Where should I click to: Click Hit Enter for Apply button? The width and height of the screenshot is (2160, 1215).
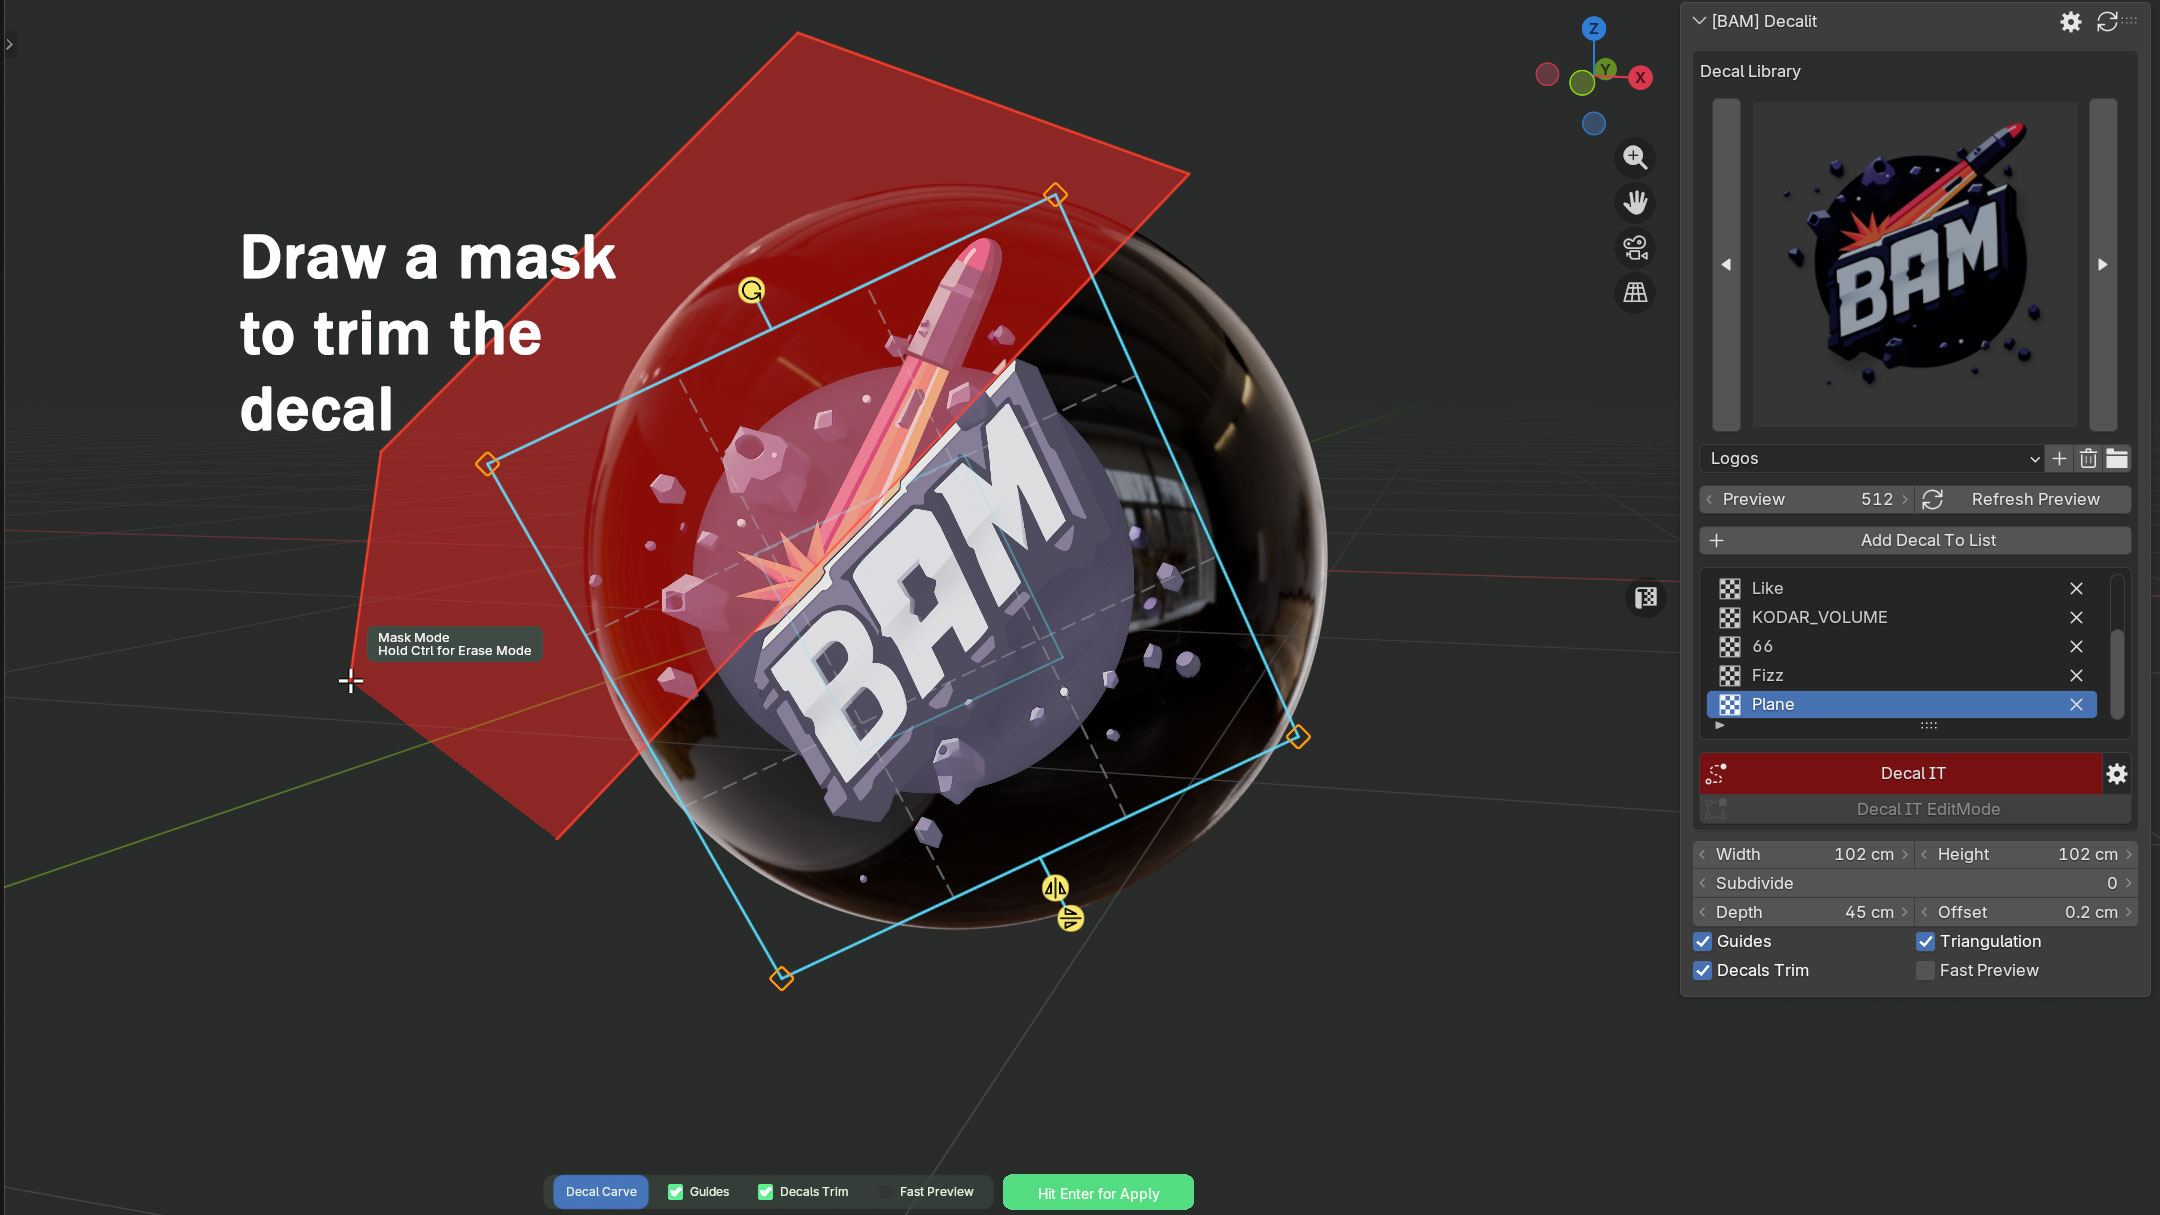1098,1193
